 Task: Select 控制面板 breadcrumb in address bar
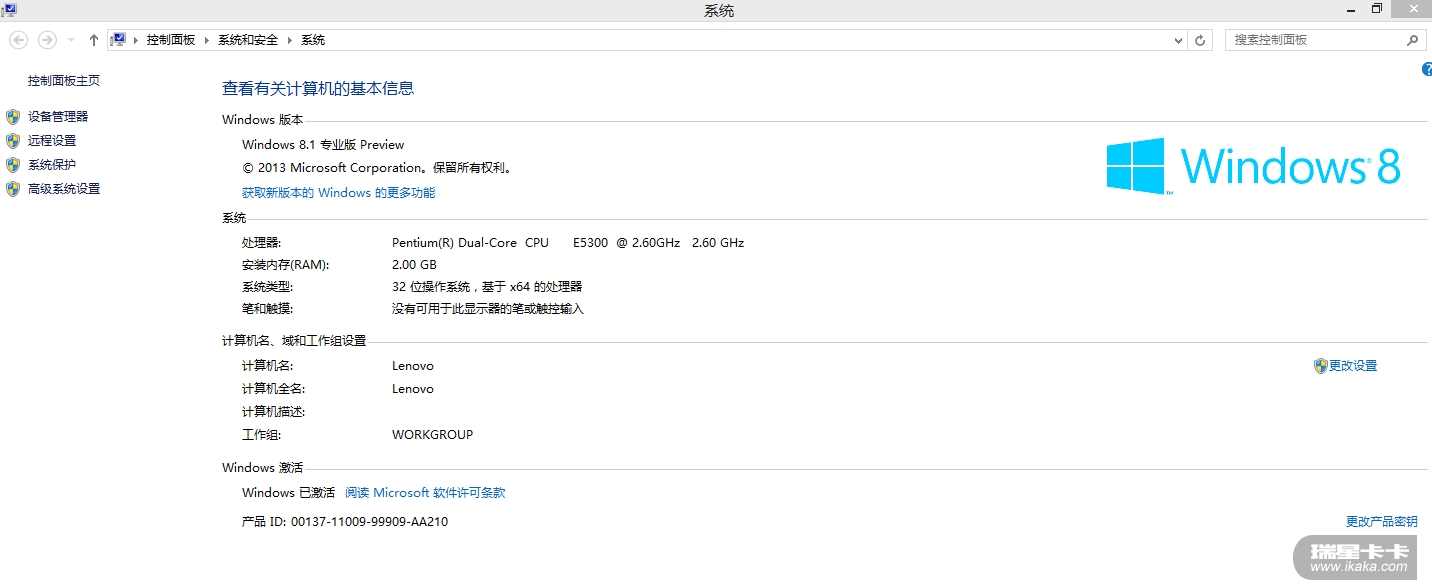pos(171,40)
